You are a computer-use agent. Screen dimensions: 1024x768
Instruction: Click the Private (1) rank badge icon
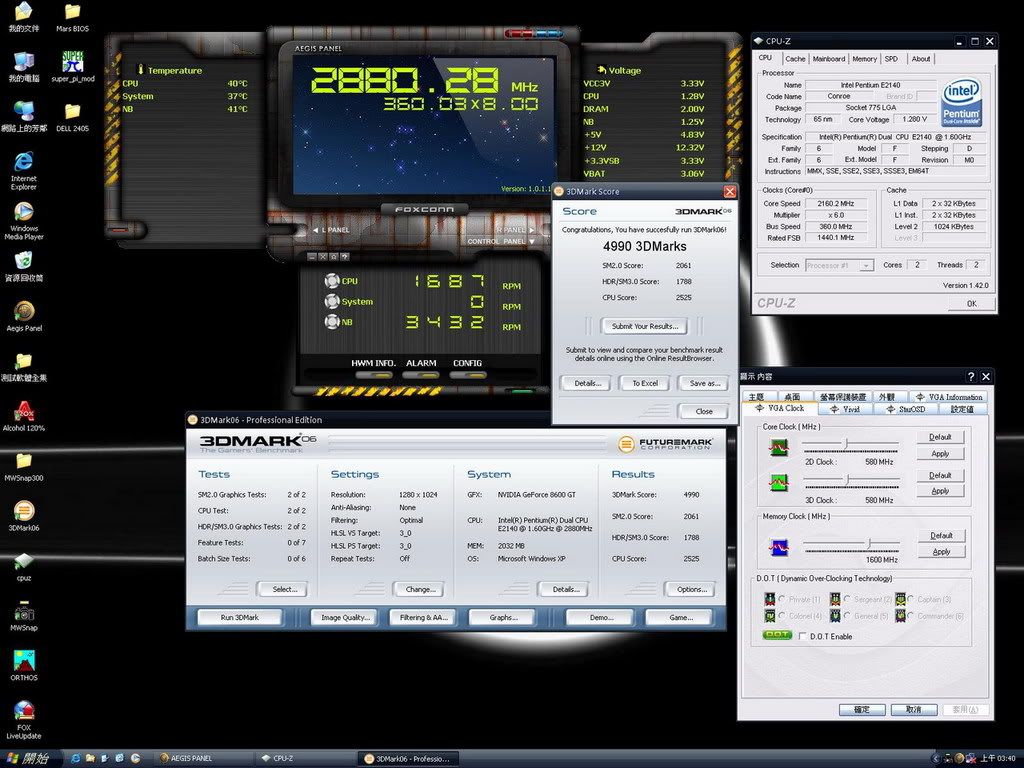click(769, 599)
